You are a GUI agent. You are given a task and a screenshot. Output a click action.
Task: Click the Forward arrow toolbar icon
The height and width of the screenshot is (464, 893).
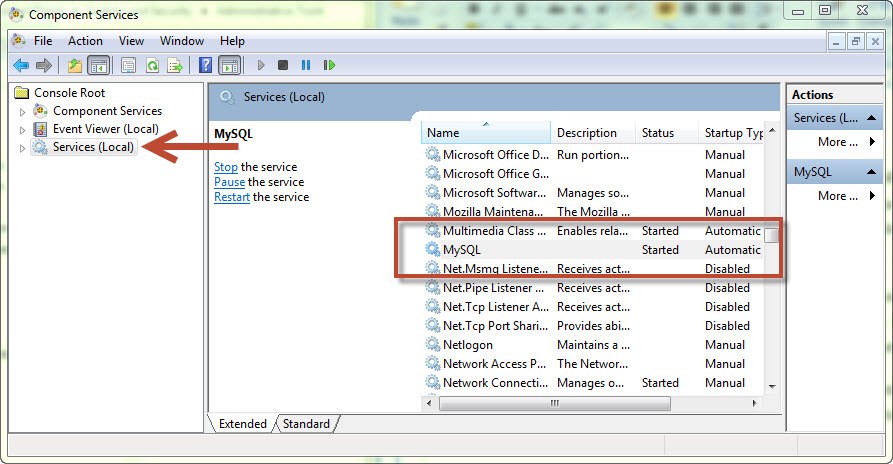44,65
